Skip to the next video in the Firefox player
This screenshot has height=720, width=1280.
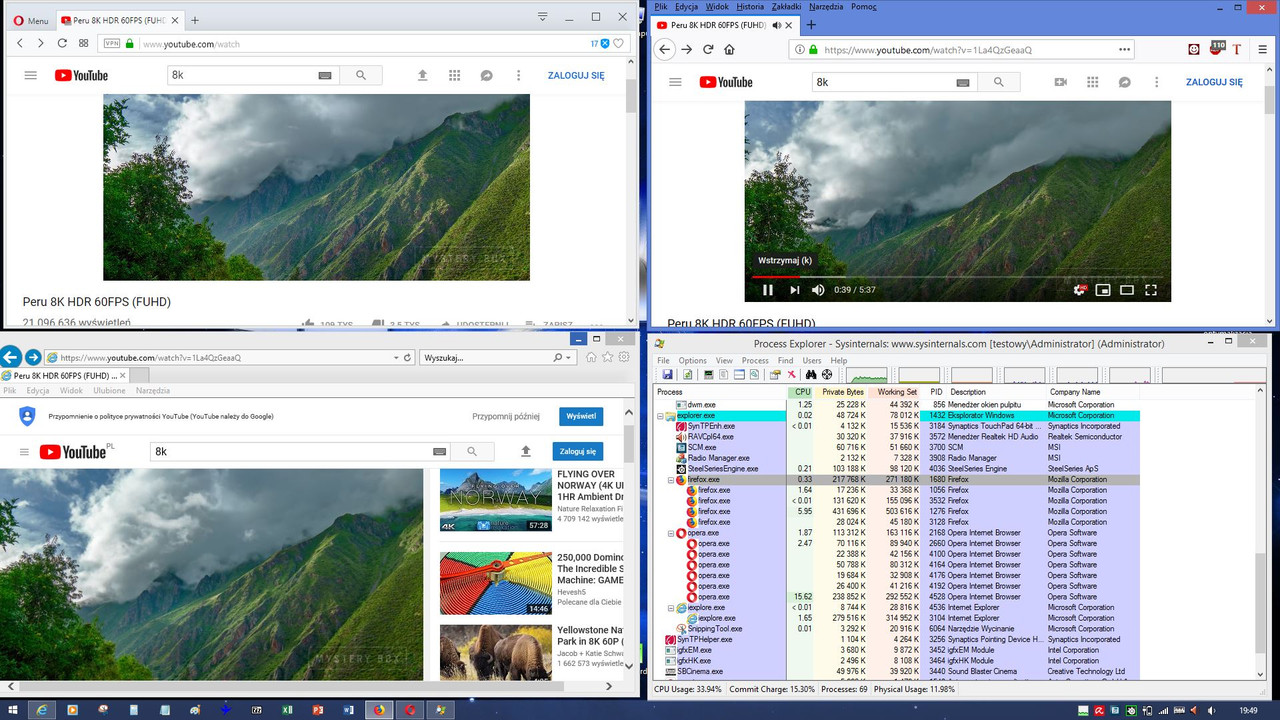point(795,290)
